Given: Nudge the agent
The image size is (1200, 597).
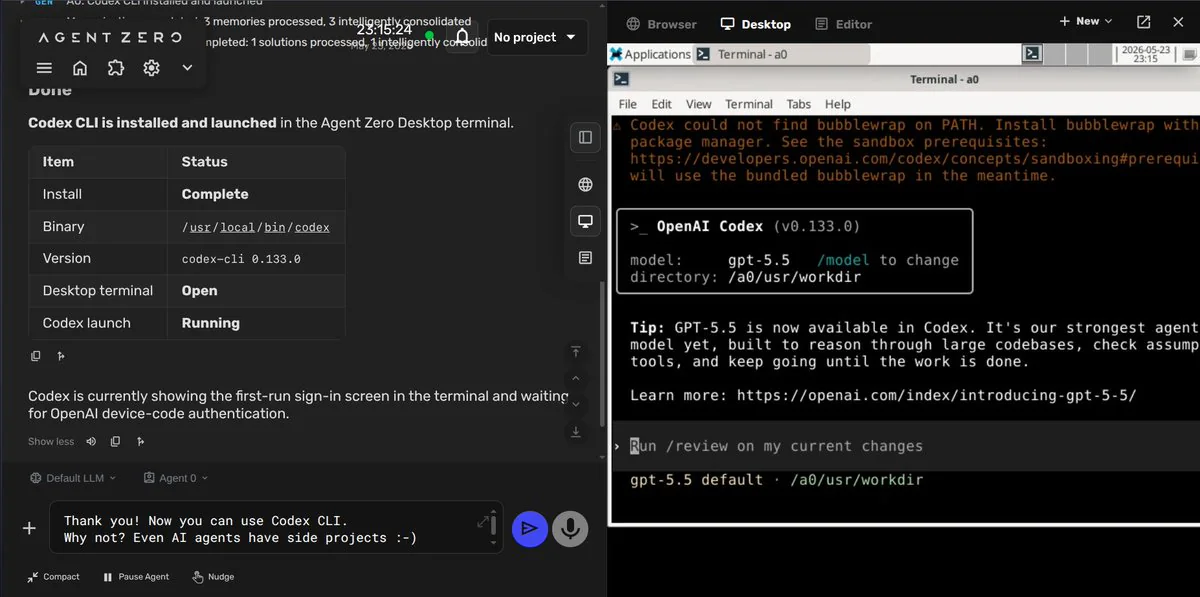Looking at the screenshot, I should pyautogui.click(x=213, y=577).
